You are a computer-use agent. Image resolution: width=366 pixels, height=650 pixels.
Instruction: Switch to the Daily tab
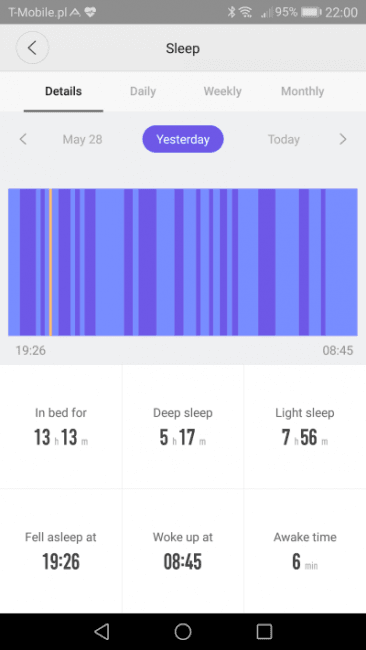coord(143,91)
